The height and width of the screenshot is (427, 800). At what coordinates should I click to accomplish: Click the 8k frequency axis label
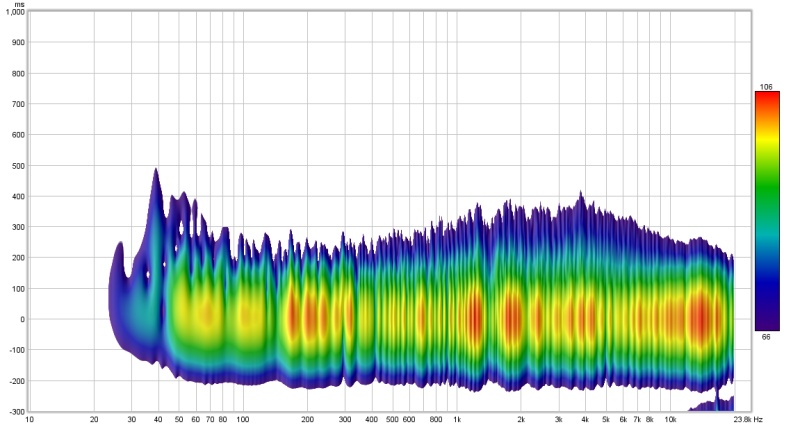649,420
